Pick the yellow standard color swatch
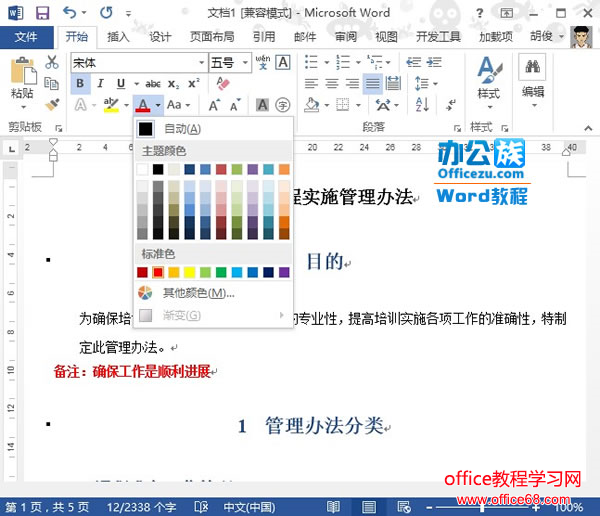 pos(189,272)
